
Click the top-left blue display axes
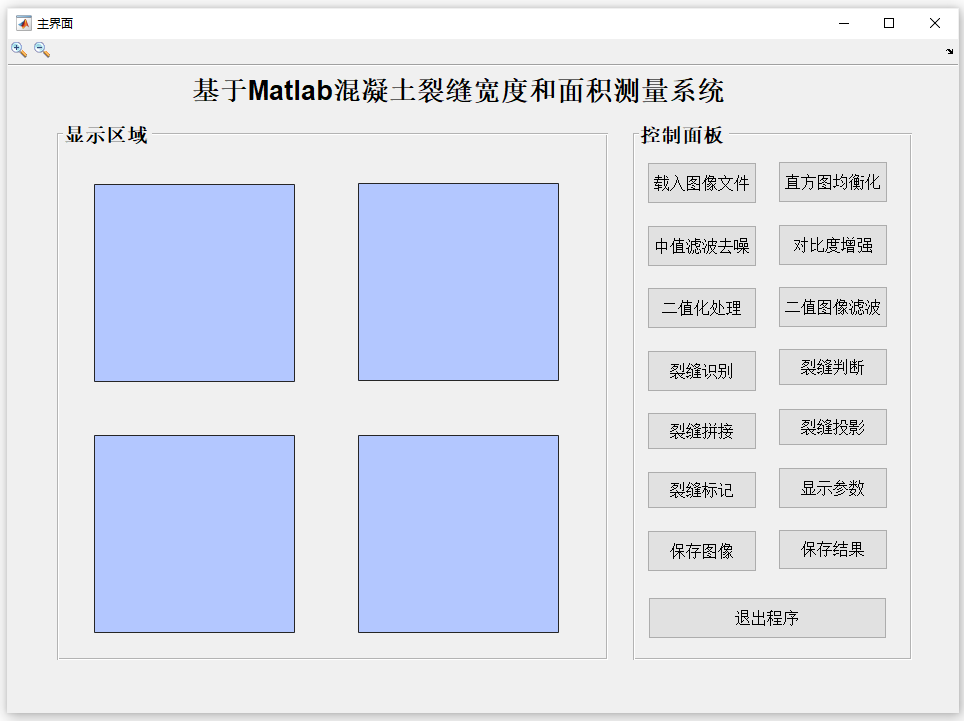tap(194, 283)
